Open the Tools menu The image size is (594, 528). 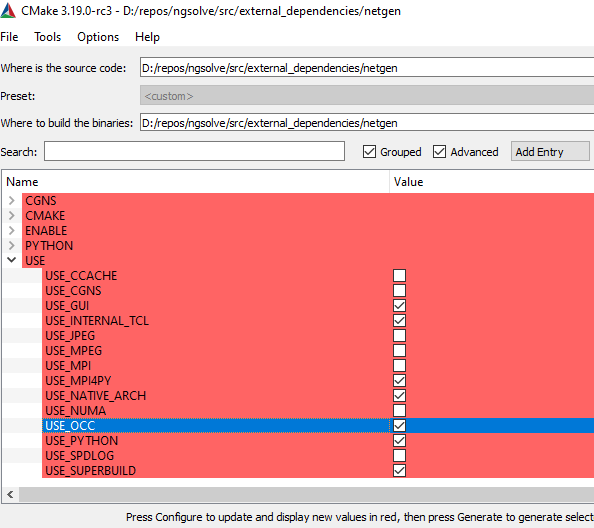[48, 37]
